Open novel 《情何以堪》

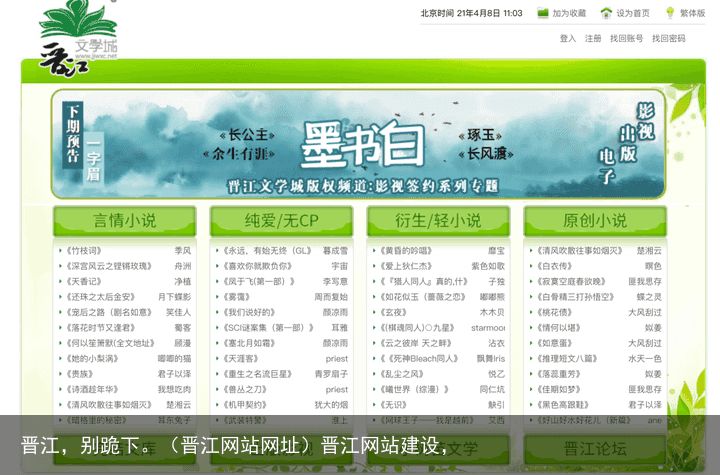pyautogui.click(x=558, y=328)
